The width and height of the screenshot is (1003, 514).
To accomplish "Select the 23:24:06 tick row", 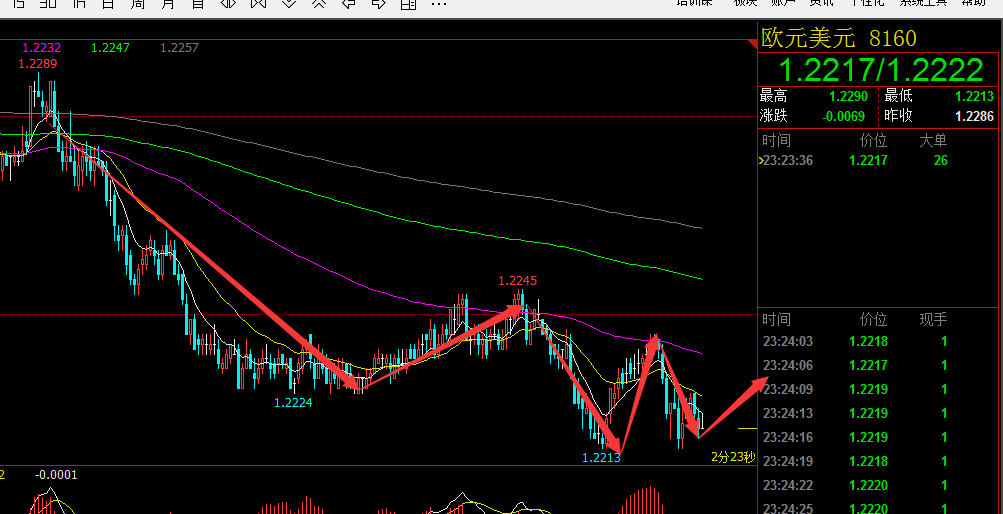I will [x=880, y=365].
